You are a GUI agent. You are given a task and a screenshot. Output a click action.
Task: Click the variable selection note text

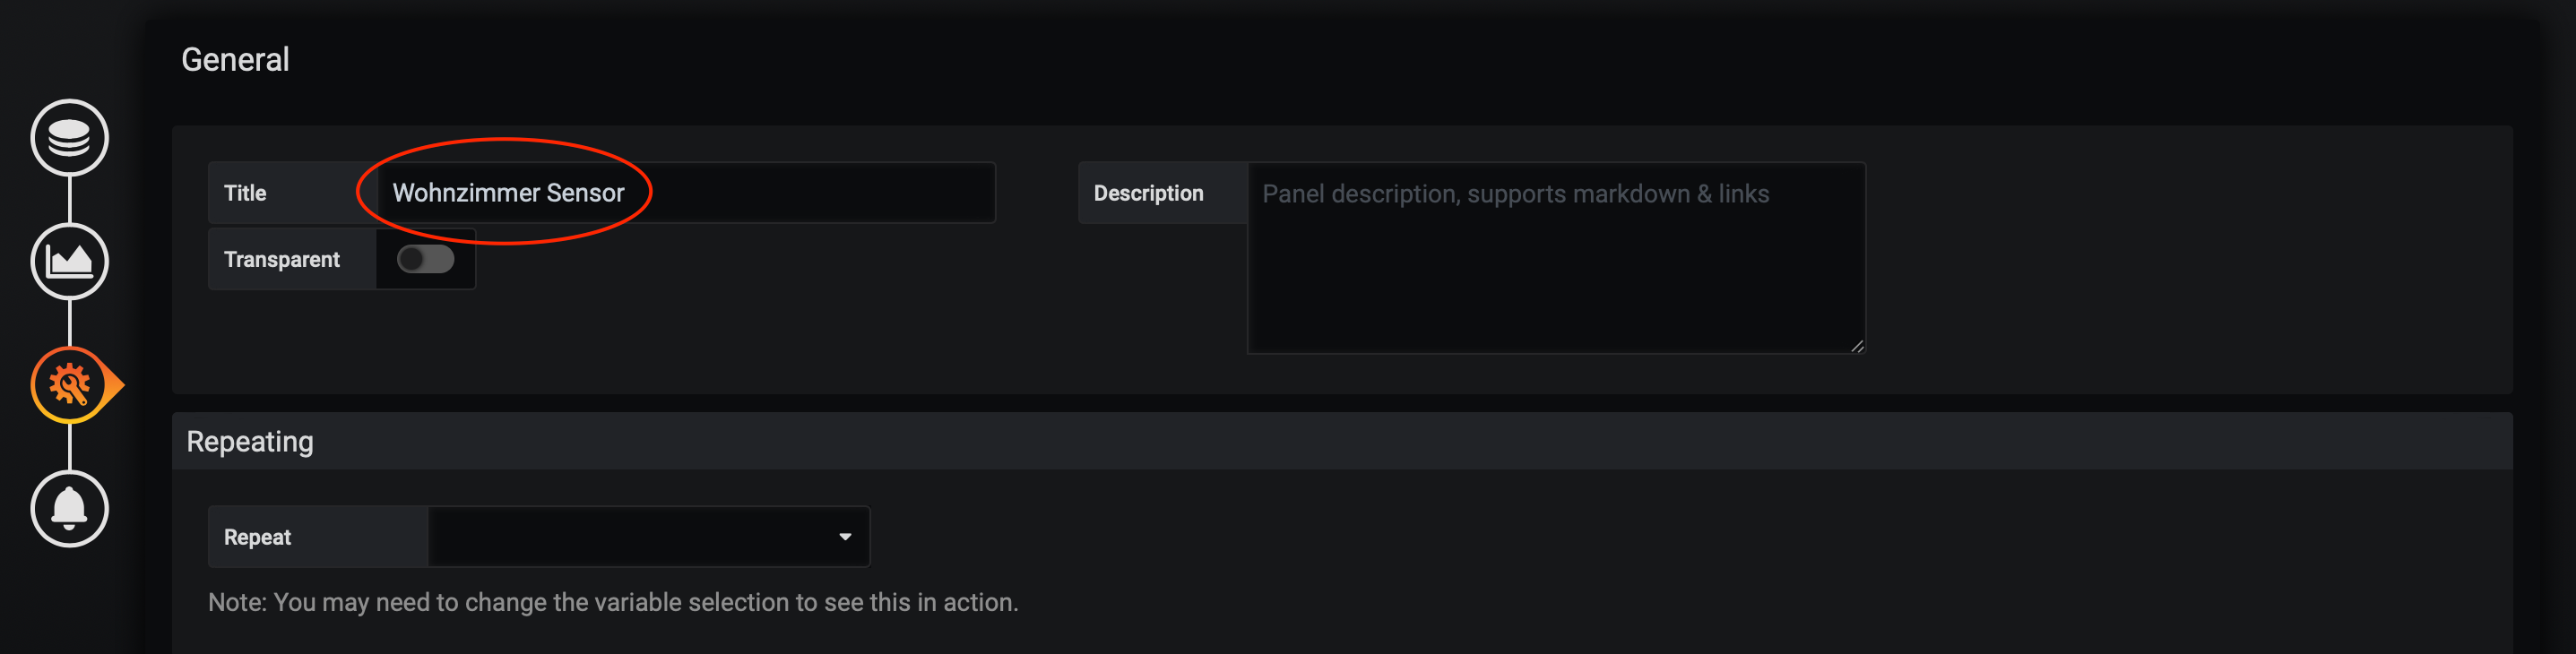(x=612, y=602)
